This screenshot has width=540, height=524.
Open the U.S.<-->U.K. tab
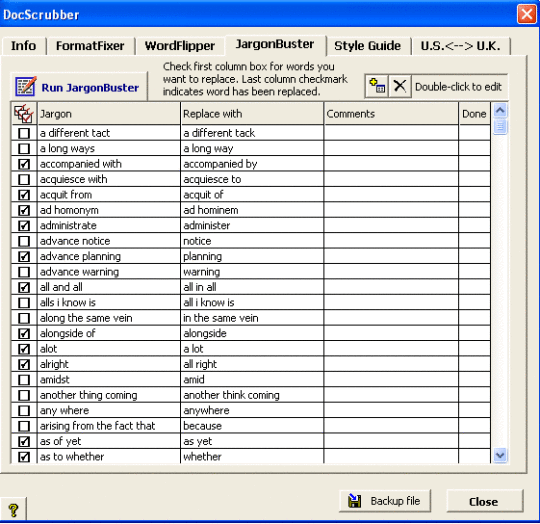coord(460,46)
